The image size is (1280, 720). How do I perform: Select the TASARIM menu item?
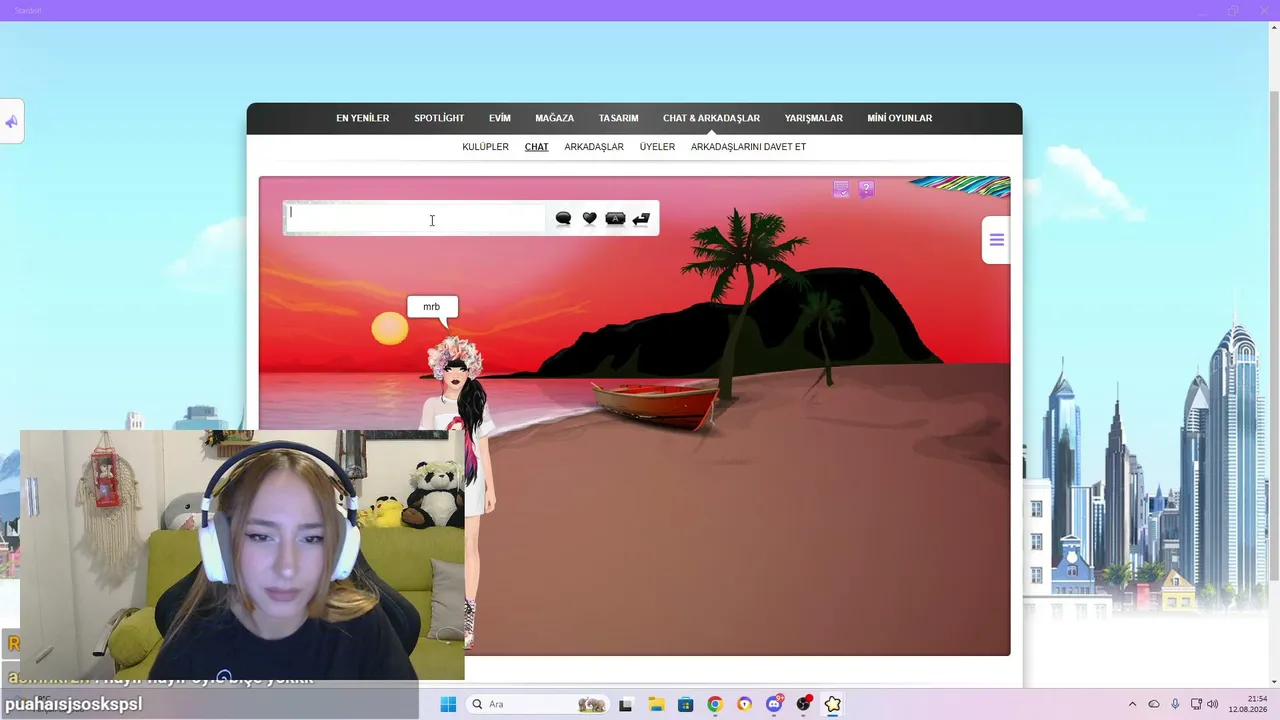618,118
